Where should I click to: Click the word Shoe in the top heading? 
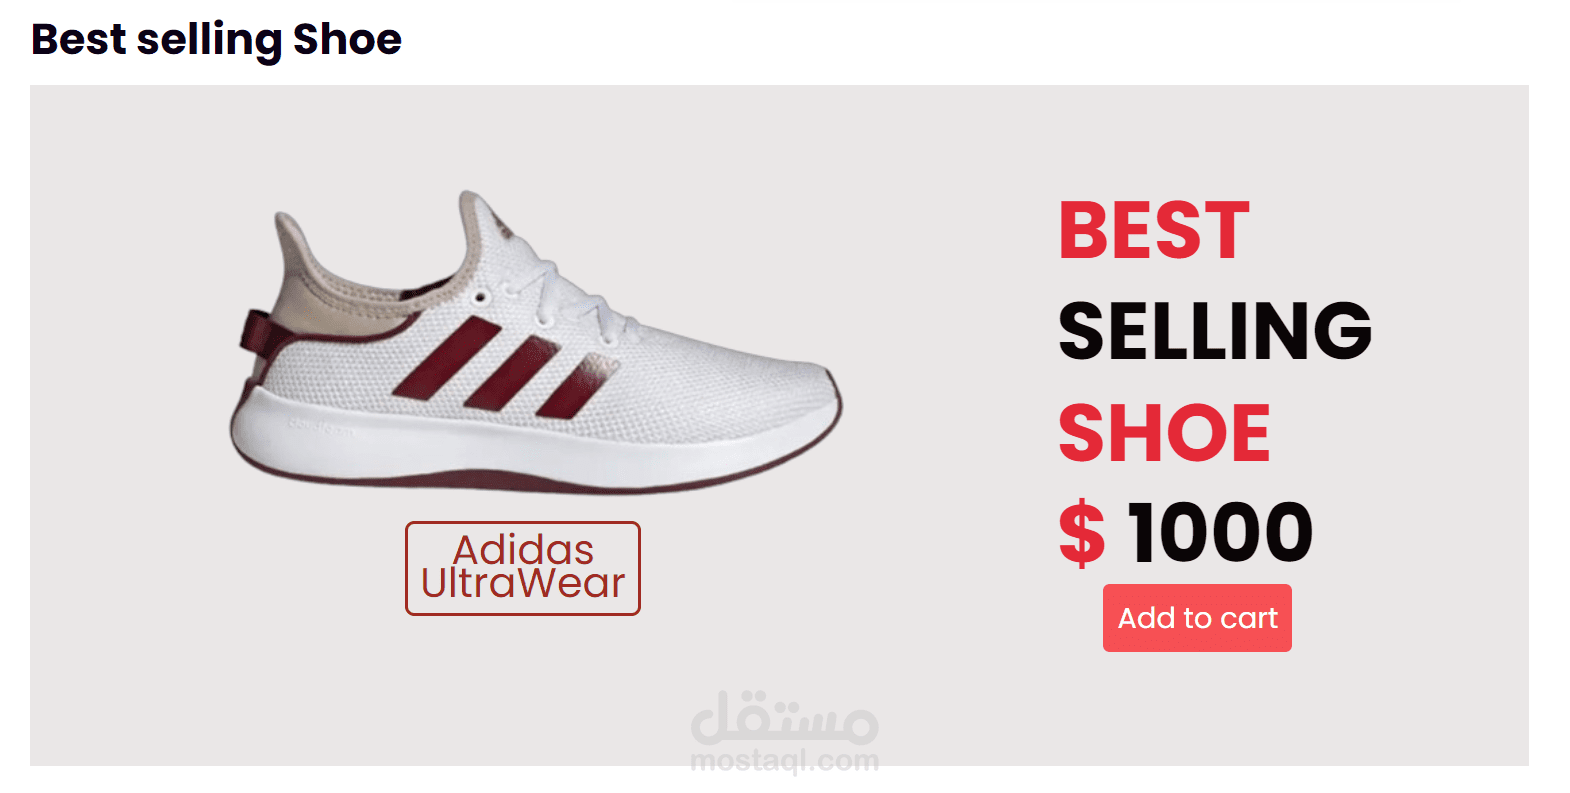347,40
